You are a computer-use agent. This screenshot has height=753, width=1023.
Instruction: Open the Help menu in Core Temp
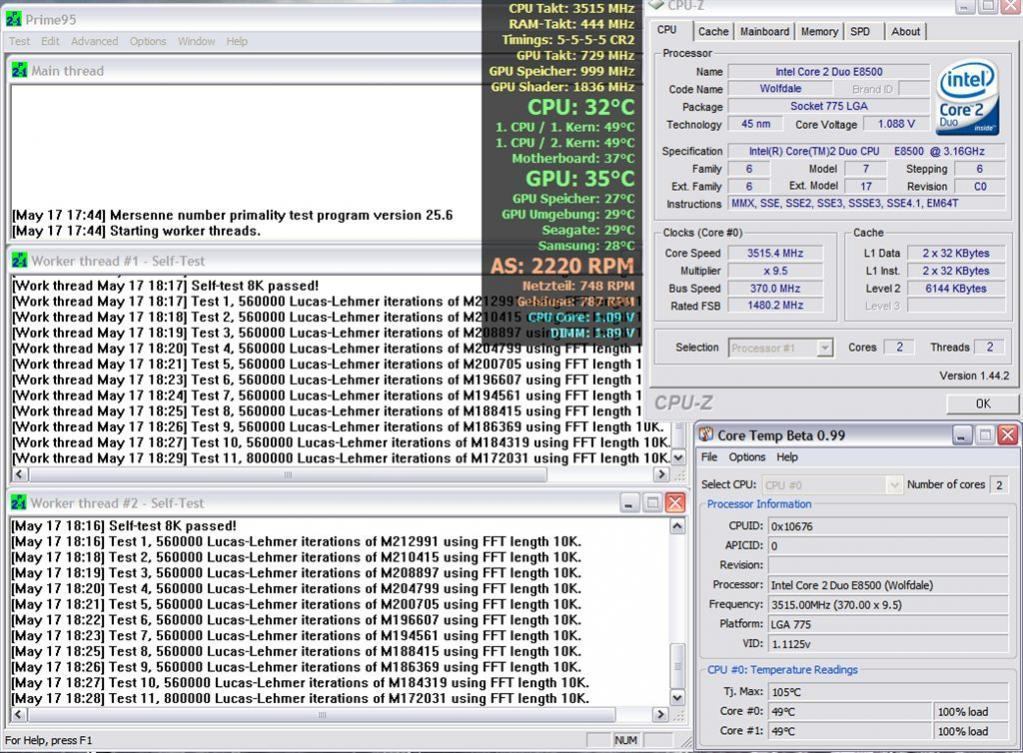click(787, 457)
